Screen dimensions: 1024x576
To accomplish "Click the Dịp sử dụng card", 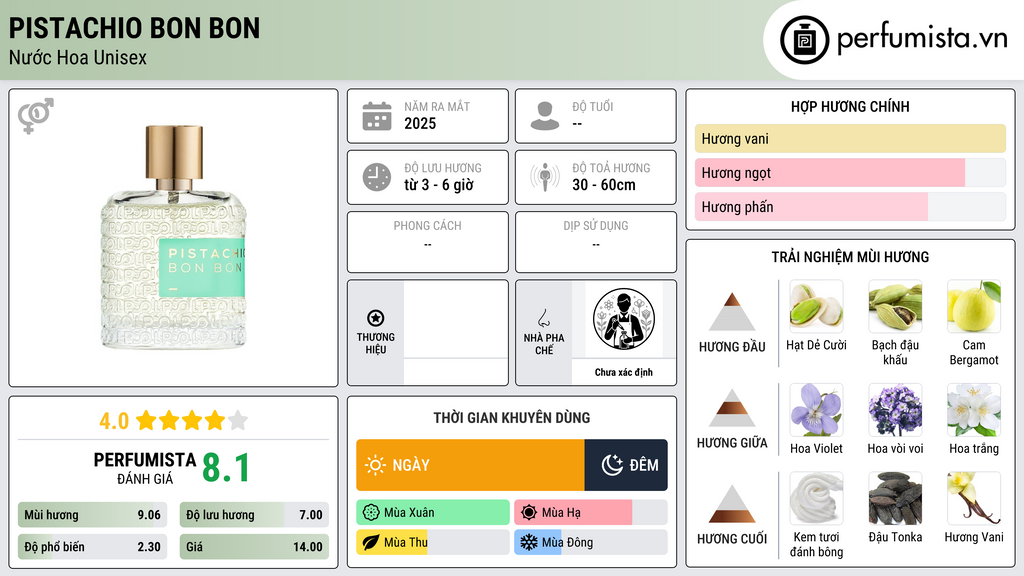I will 596,242.
